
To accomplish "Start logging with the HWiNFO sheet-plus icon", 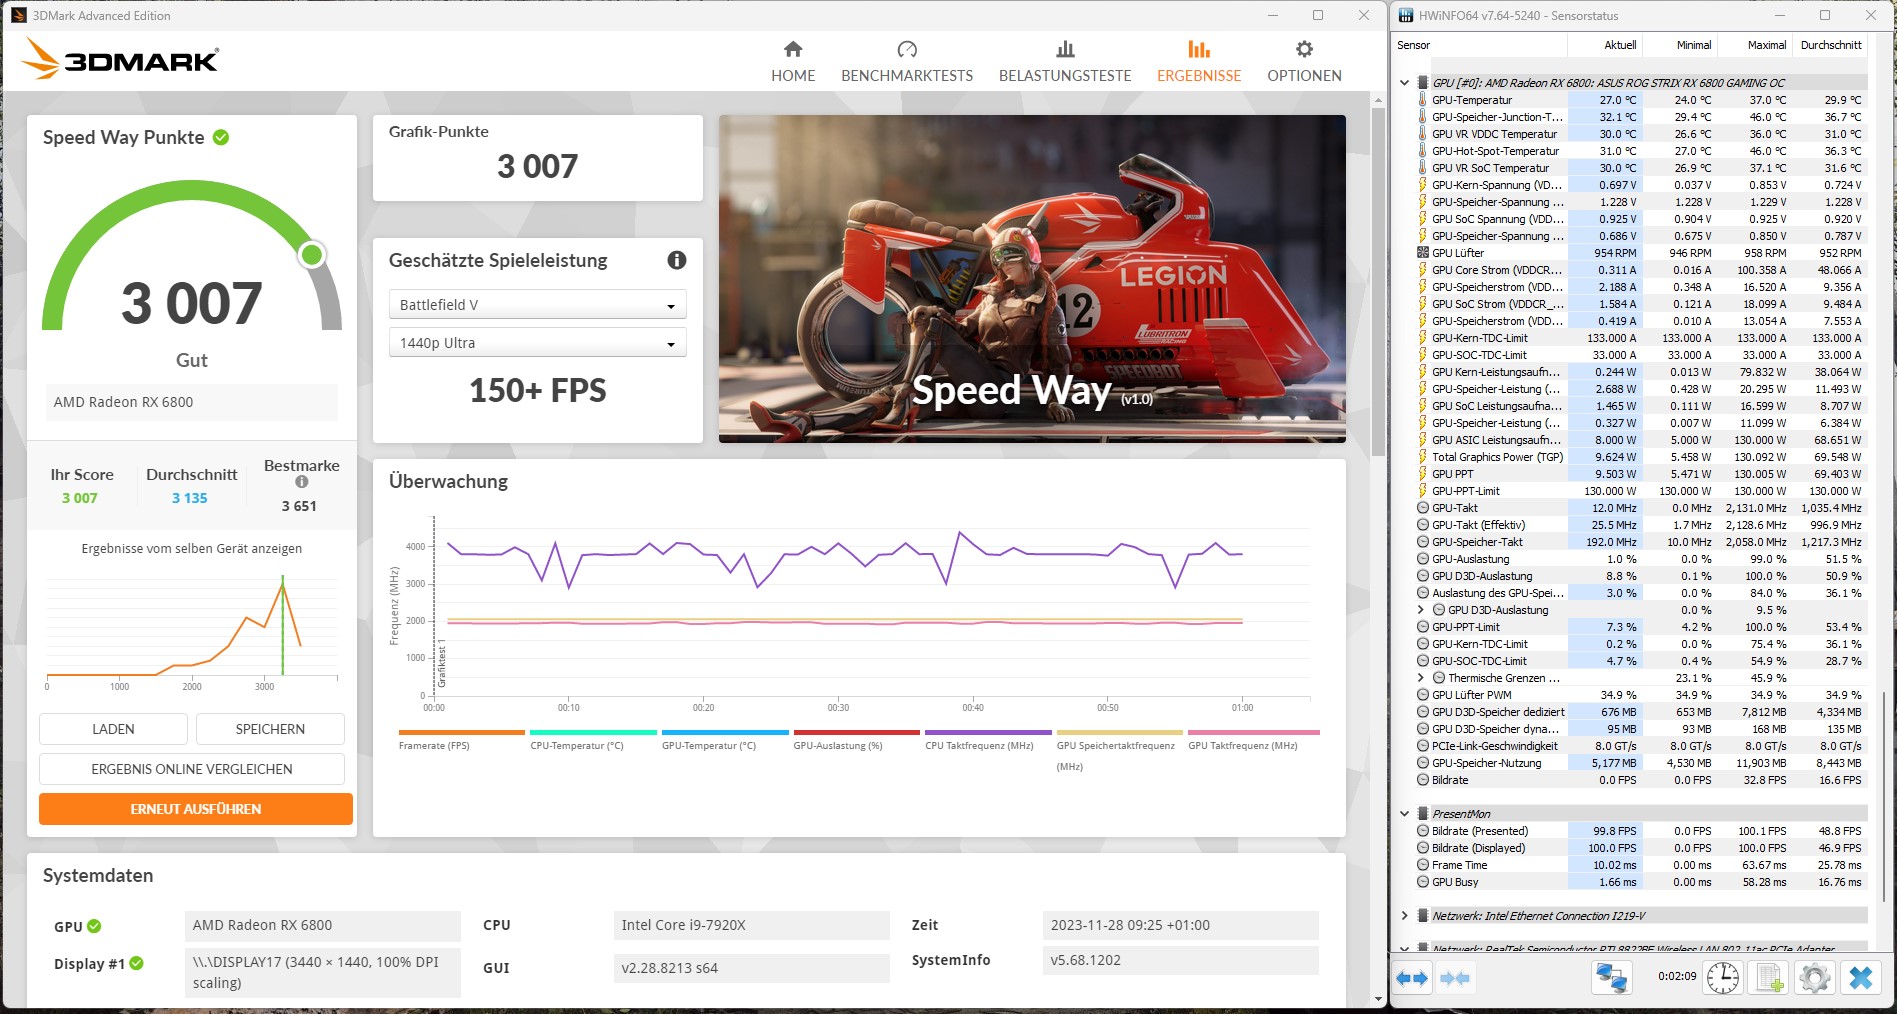I will pyautogui.click(x=1769, y=978).
